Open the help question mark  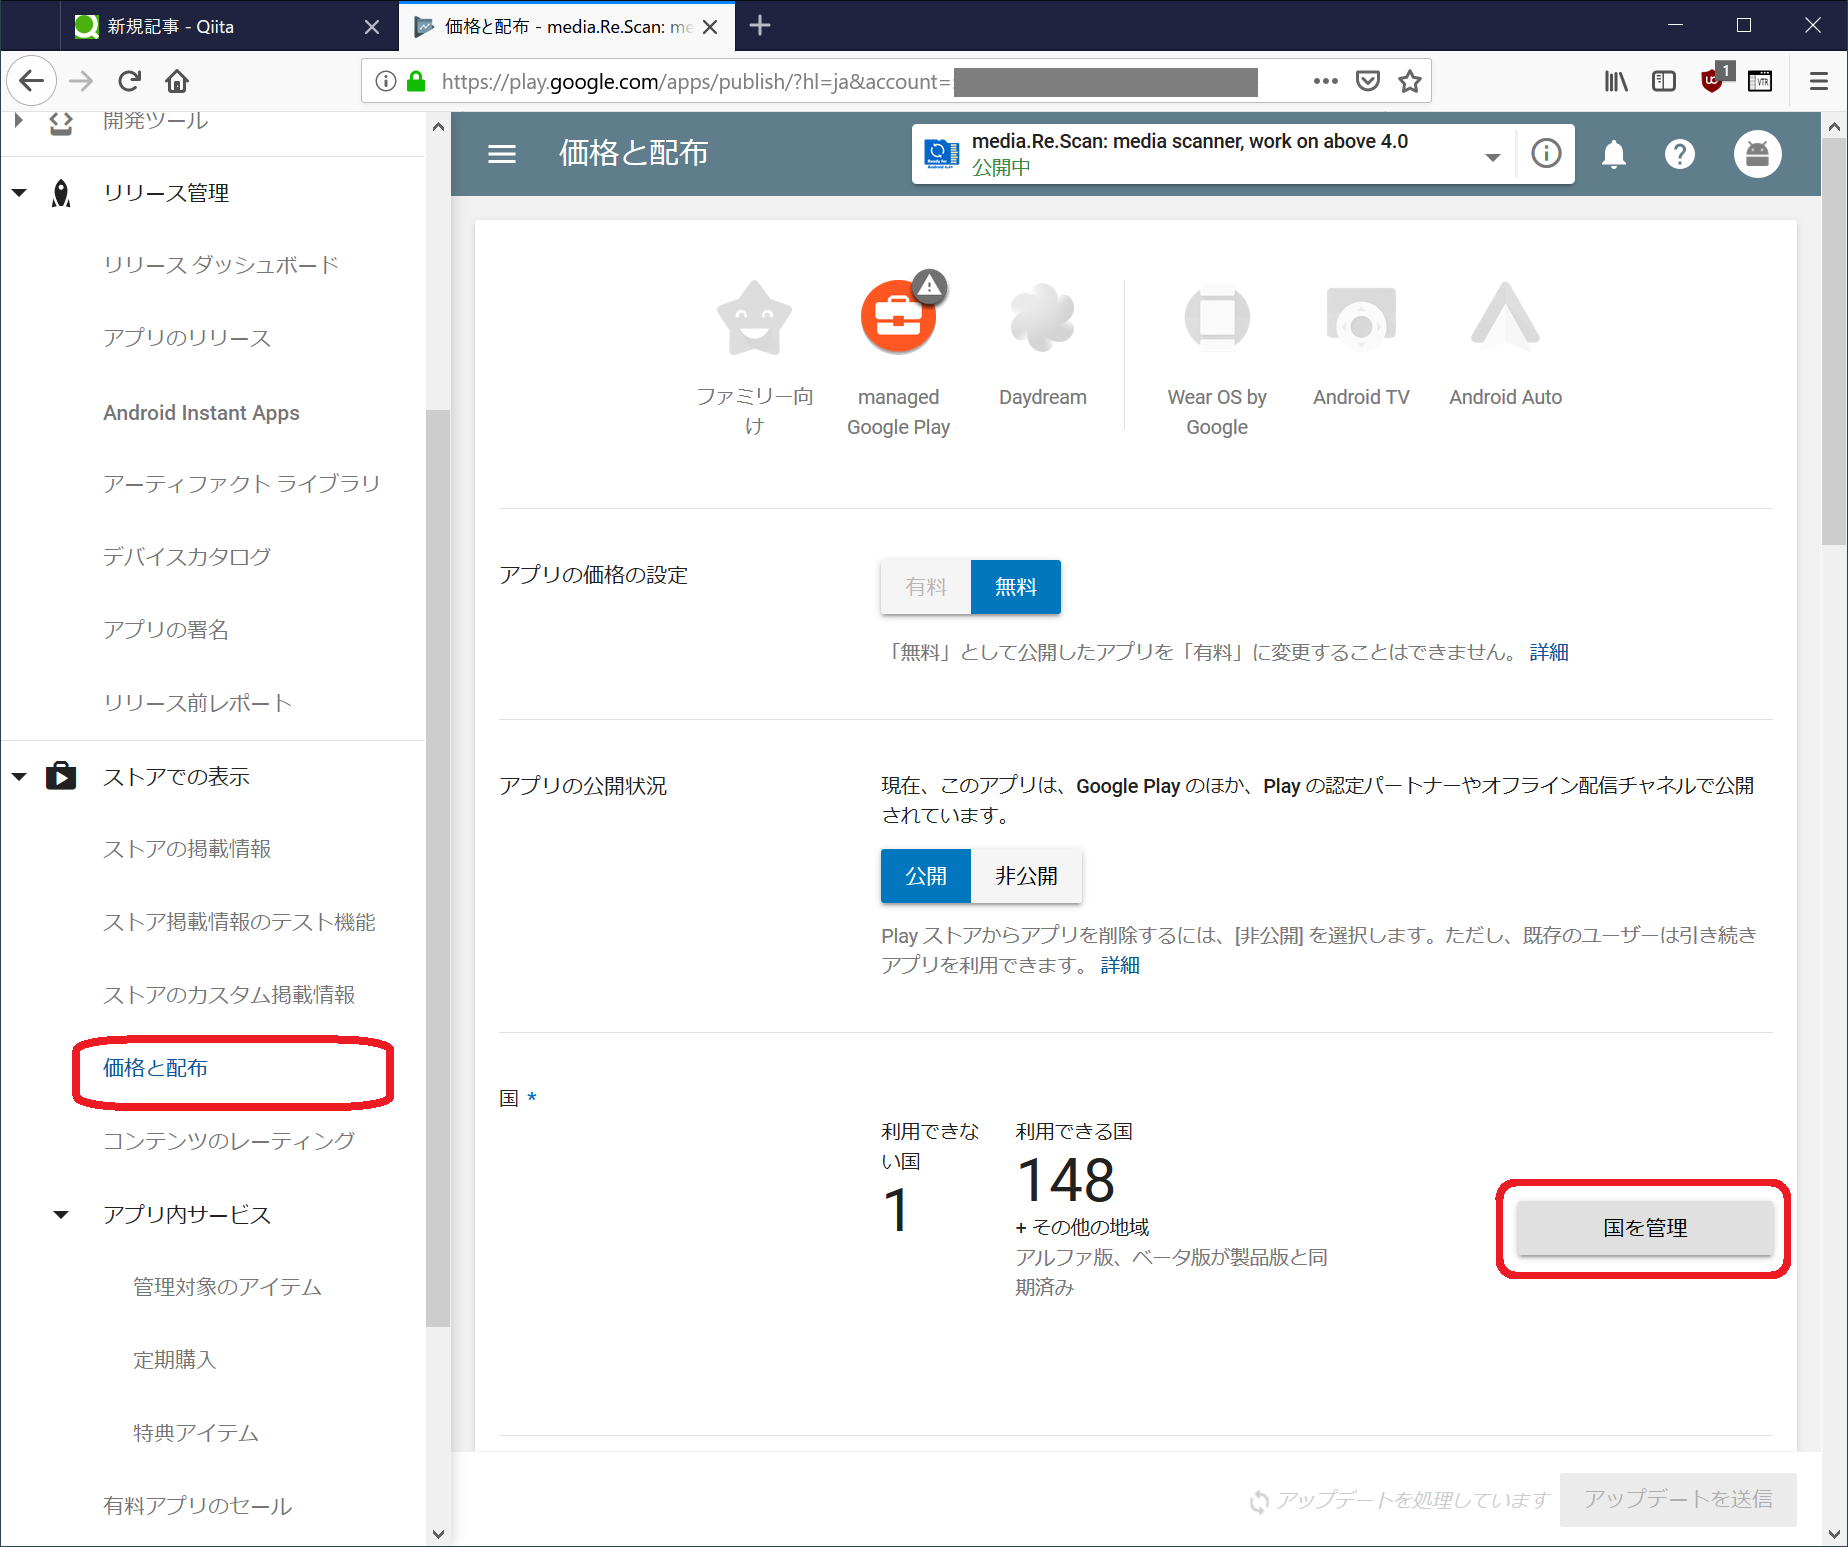1680,154
